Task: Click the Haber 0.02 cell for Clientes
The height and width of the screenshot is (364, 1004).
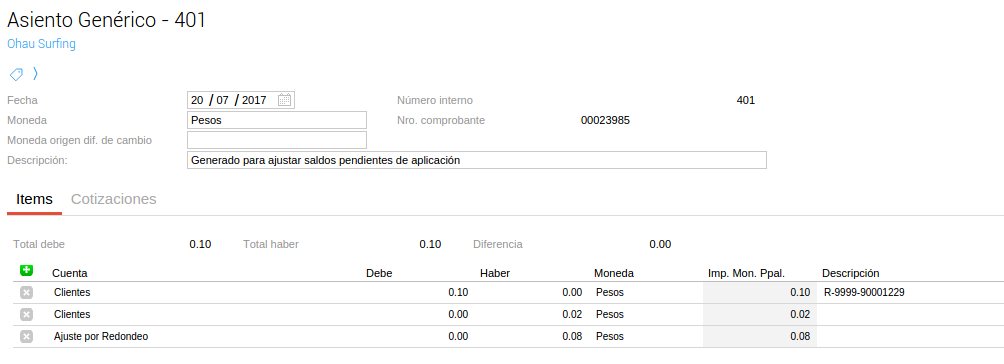Action: 572,315
